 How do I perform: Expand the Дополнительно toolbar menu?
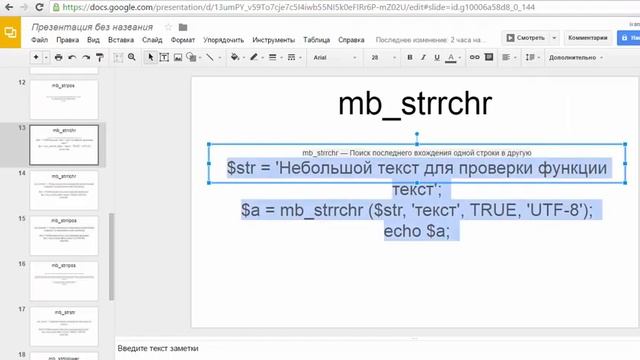coord(576,58)
